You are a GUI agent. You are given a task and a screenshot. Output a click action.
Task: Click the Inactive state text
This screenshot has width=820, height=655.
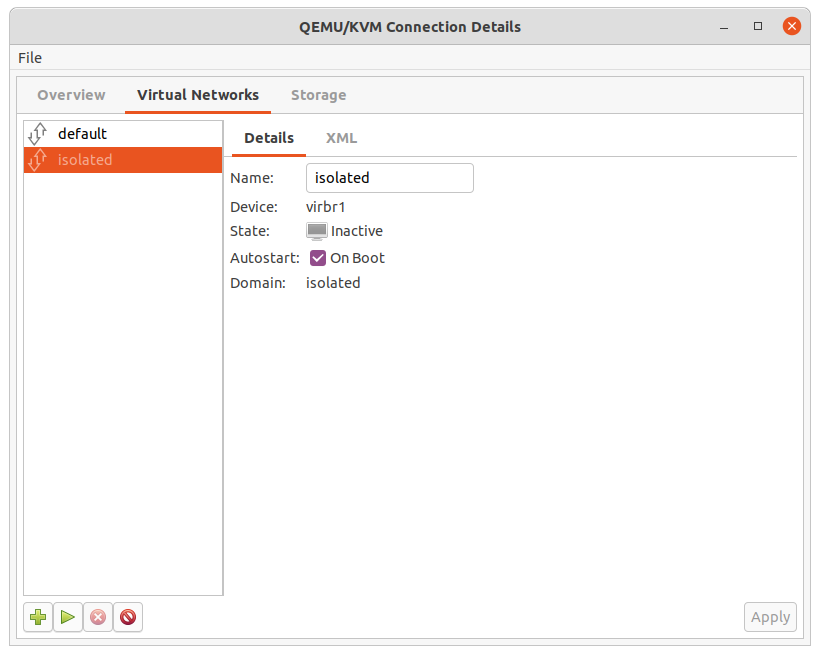click(357, 231)
